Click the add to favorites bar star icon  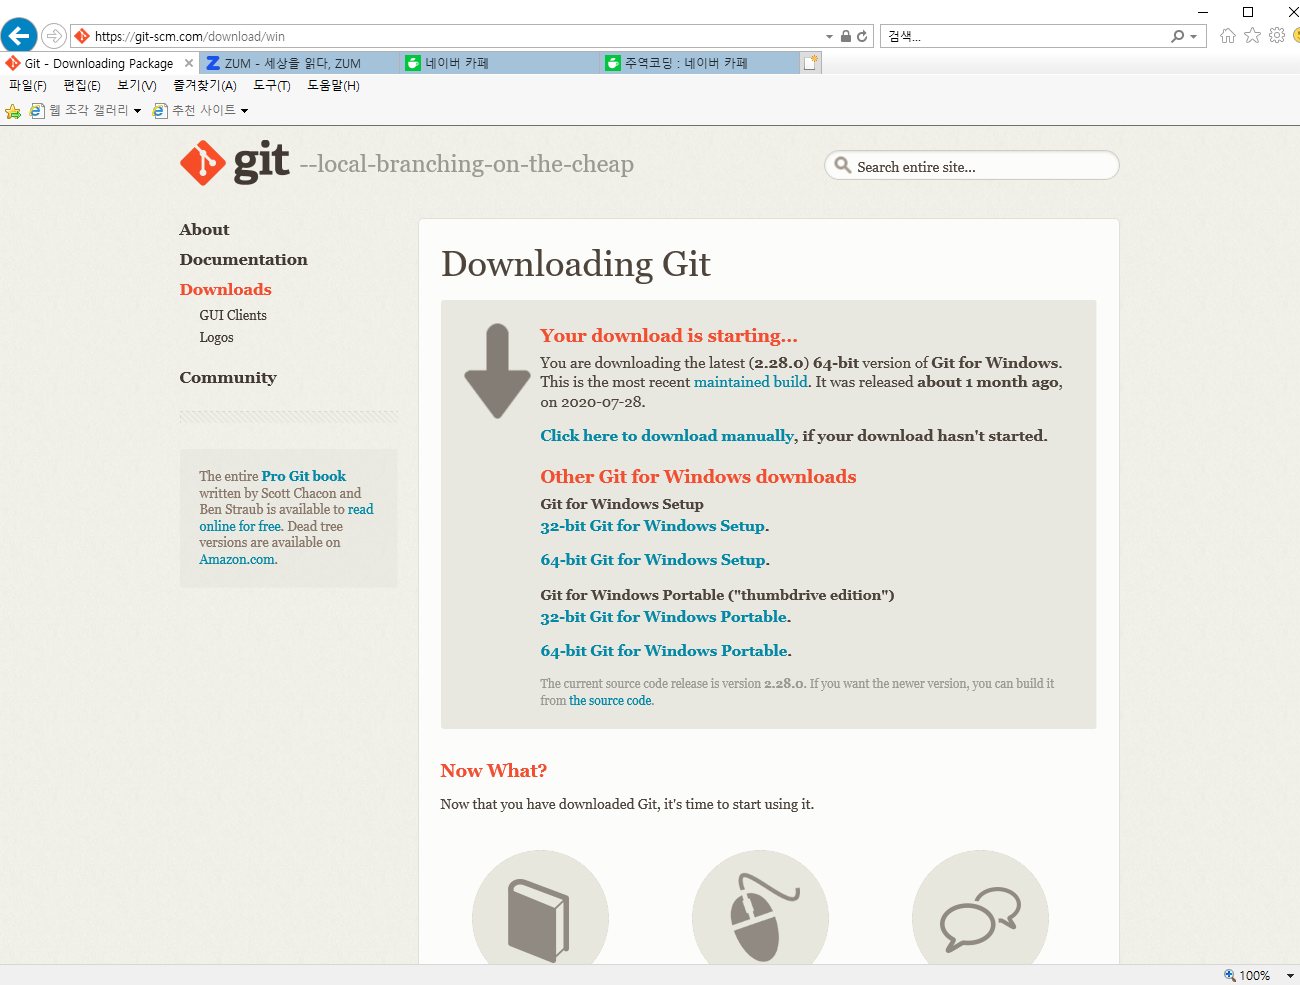(13, 111)
